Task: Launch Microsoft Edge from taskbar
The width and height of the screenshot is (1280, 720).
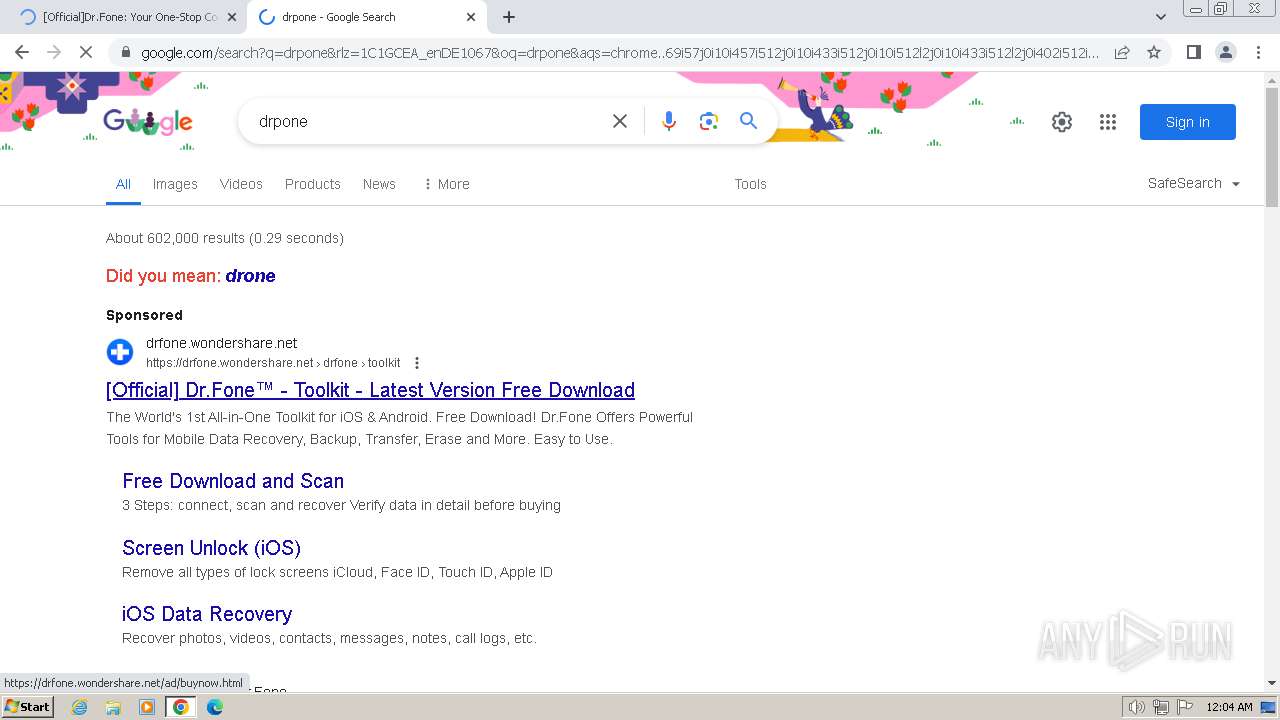Action: [215, 707]
